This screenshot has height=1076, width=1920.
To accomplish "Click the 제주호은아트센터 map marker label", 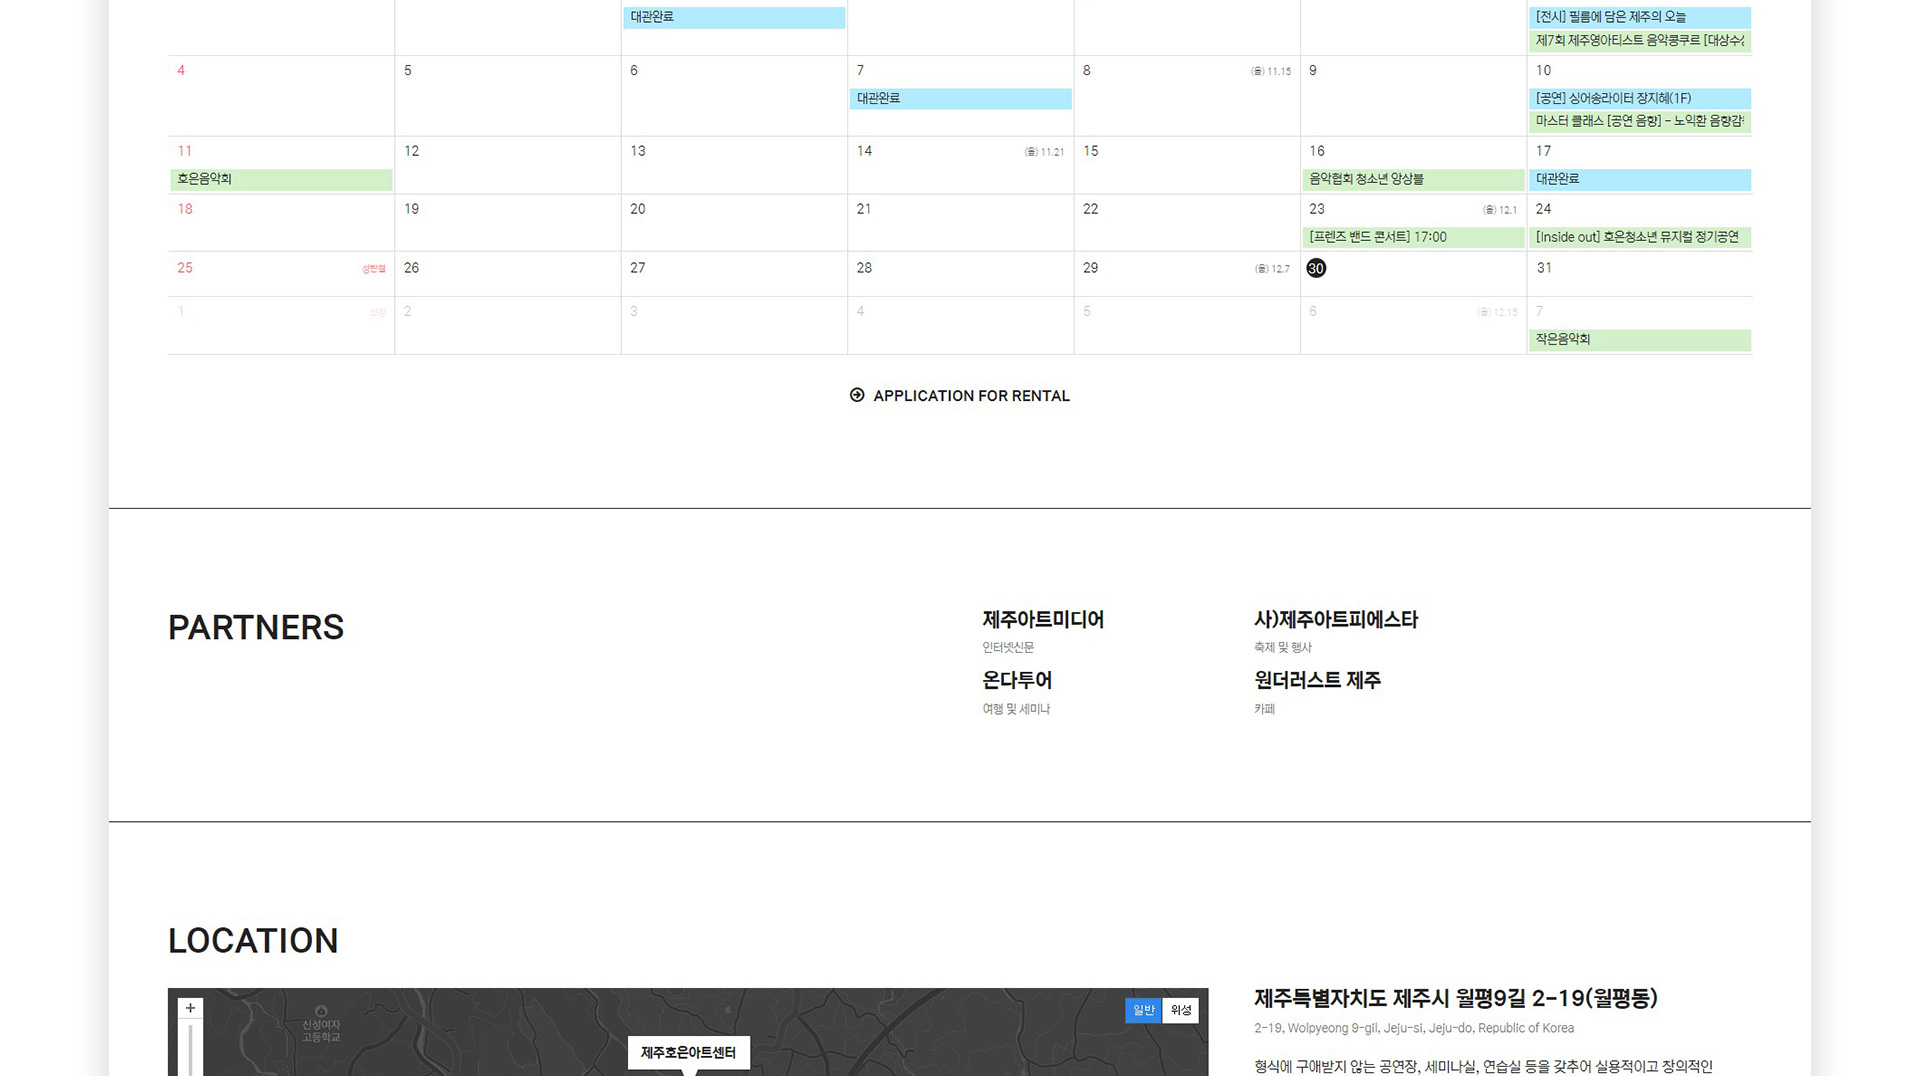I will [x=688, y=1052].
